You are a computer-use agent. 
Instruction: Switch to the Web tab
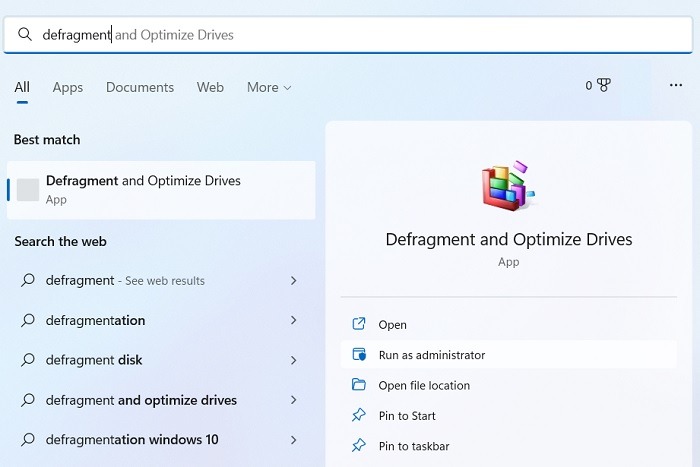[210, 87]
